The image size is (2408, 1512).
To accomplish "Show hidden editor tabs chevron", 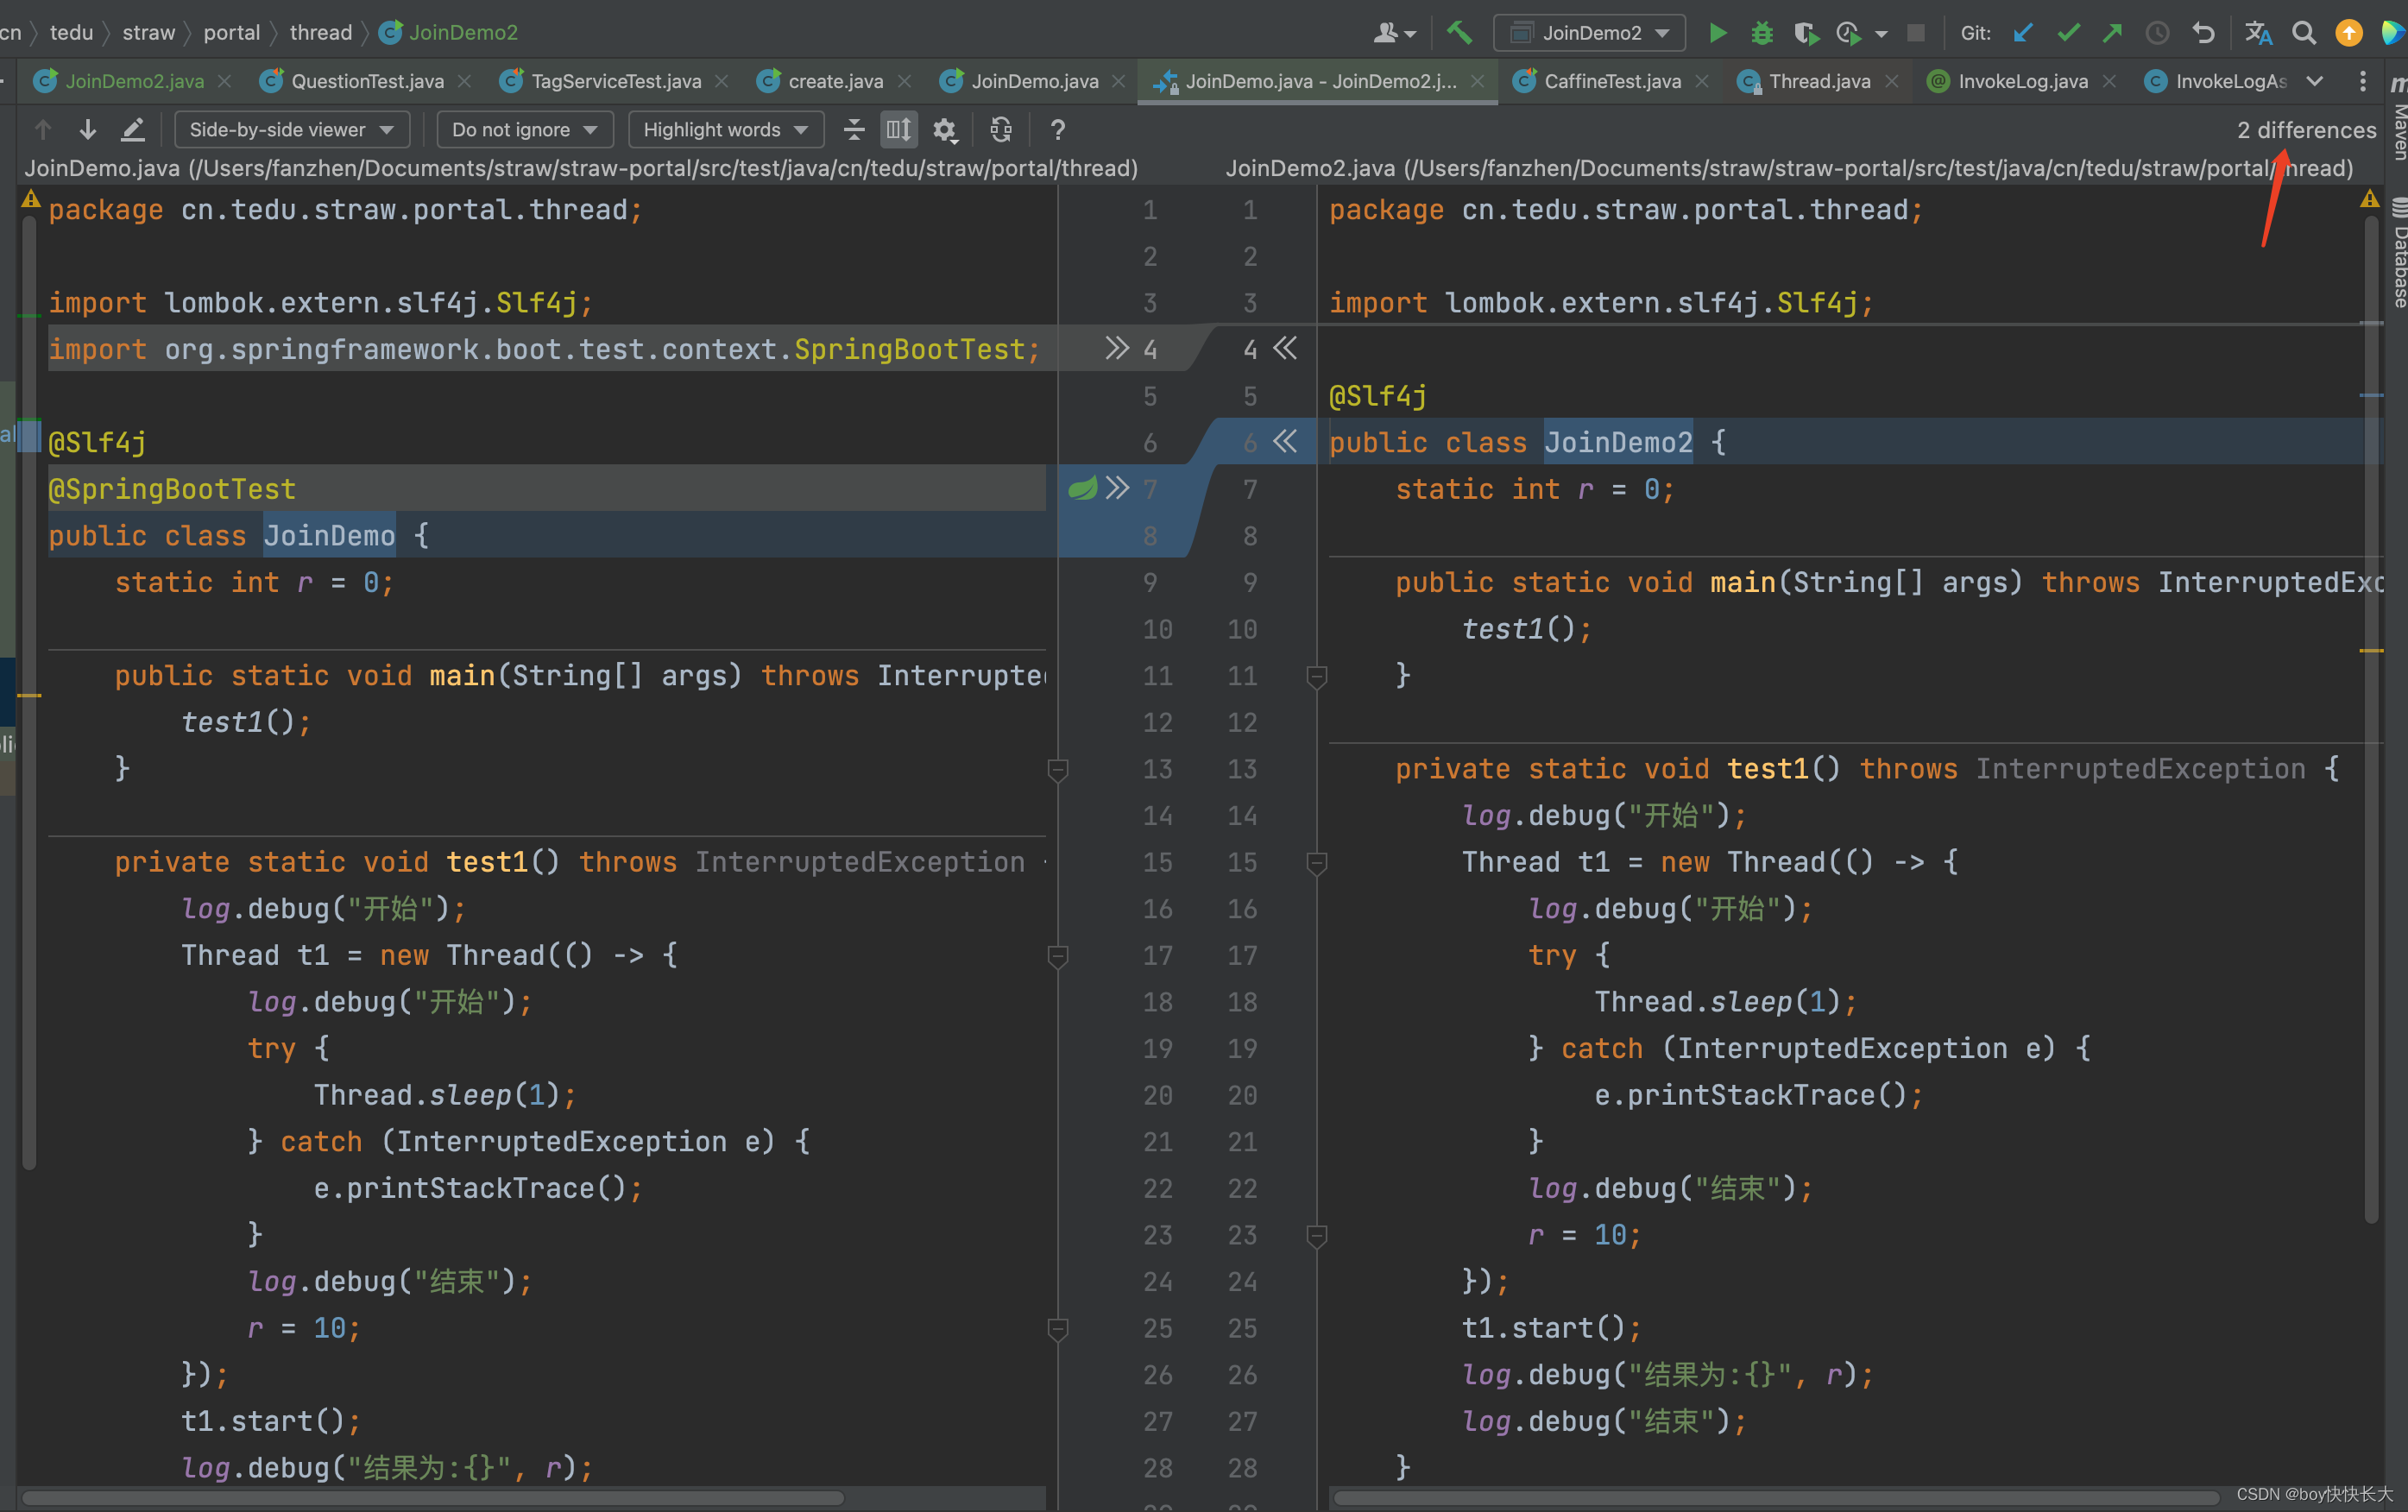I will pos(2314,81).
